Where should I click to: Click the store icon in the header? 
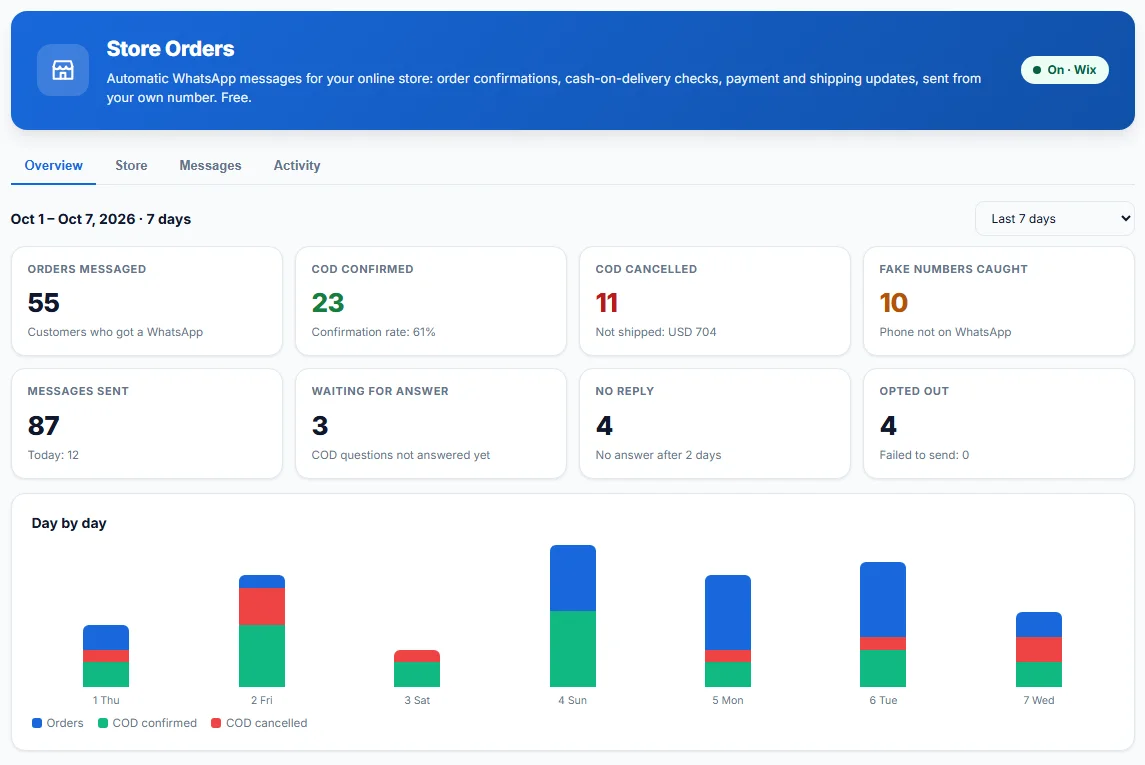click(63, 70)
